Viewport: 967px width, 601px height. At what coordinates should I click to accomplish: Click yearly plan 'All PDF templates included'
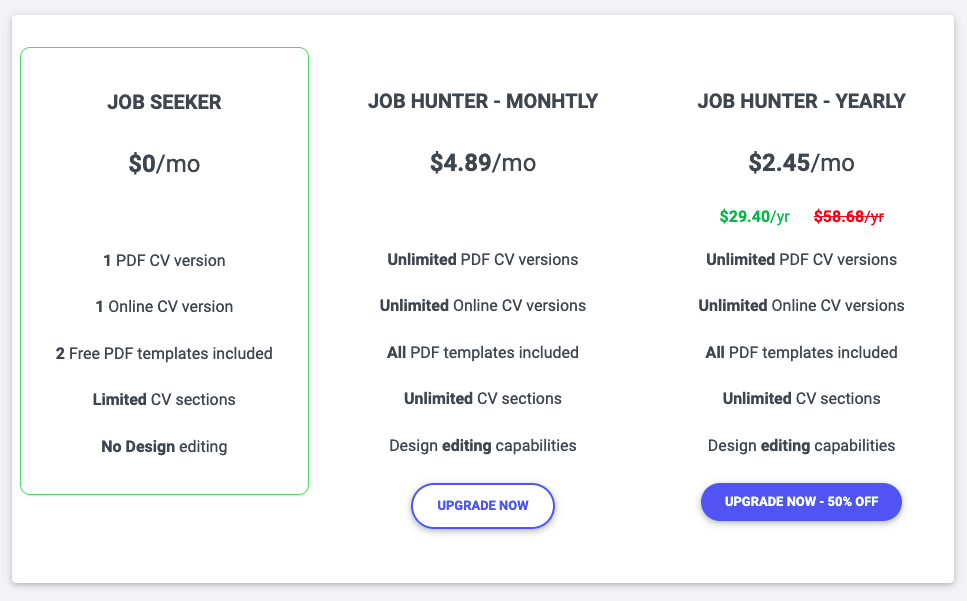(x=801, y=353)
